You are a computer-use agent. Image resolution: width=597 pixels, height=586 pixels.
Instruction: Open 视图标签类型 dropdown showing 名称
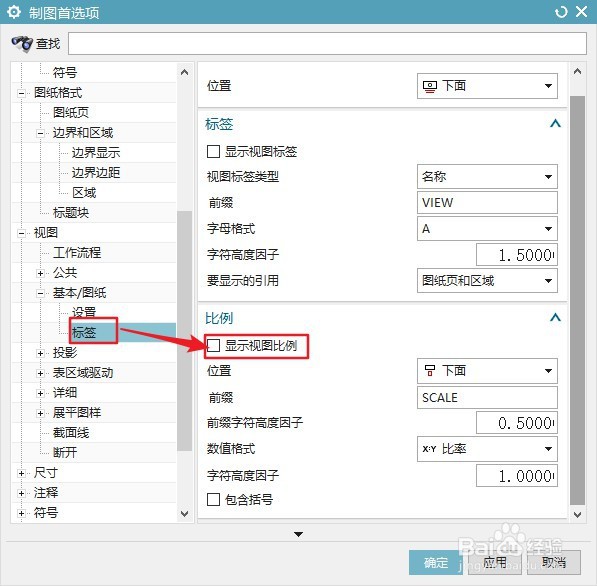point(487,177)
